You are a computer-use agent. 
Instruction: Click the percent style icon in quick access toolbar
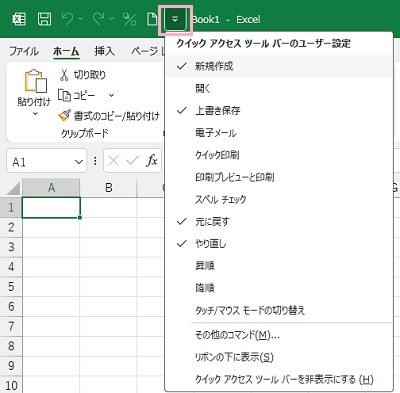pos(129,19)
